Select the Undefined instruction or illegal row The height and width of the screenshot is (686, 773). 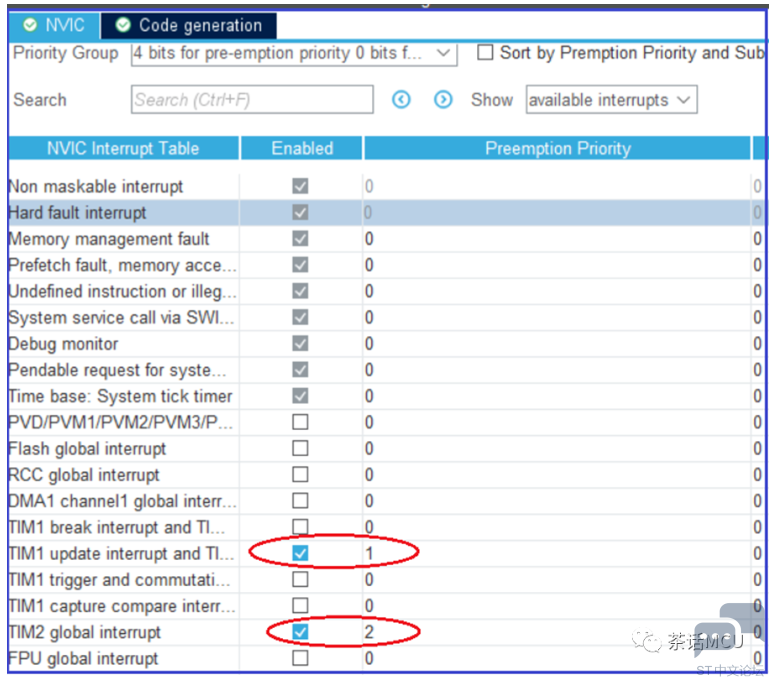click(x=386, y=291)
